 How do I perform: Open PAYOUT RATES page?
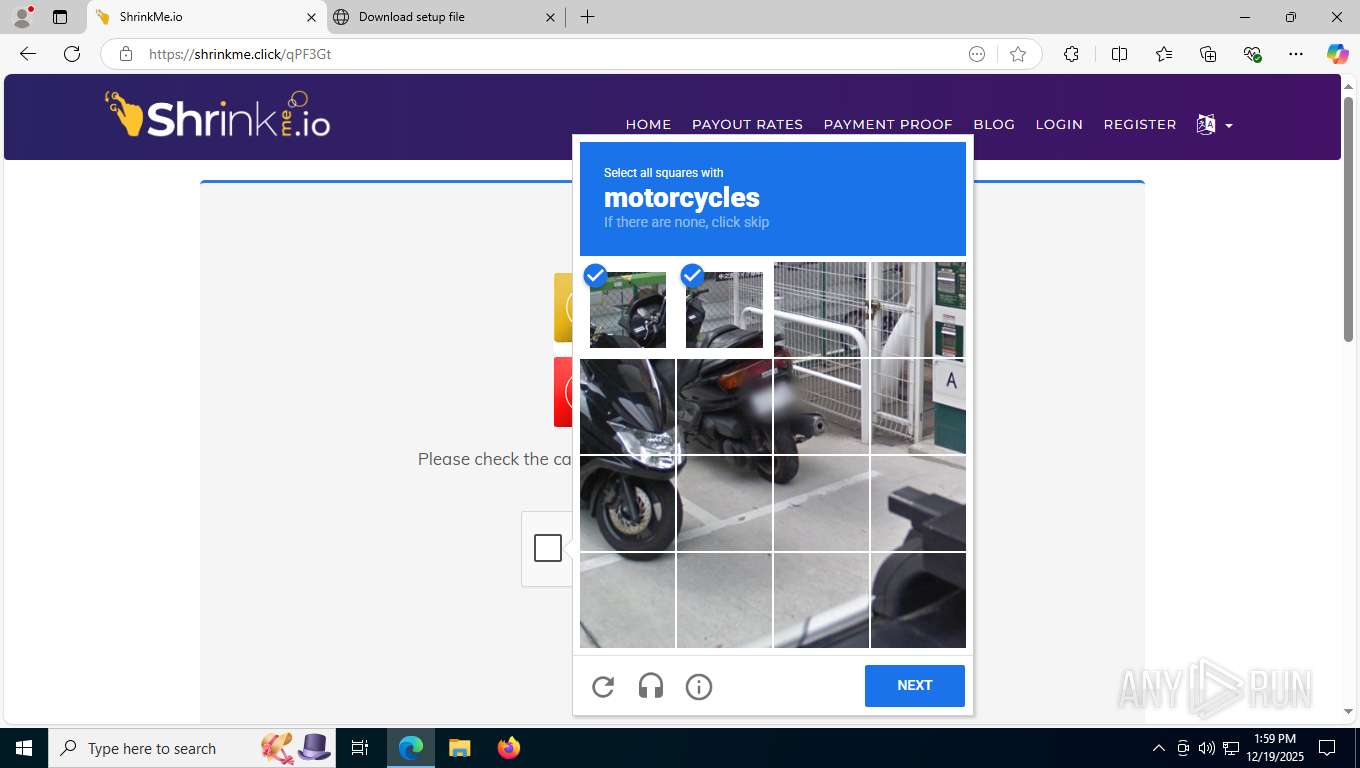(747, 125)
